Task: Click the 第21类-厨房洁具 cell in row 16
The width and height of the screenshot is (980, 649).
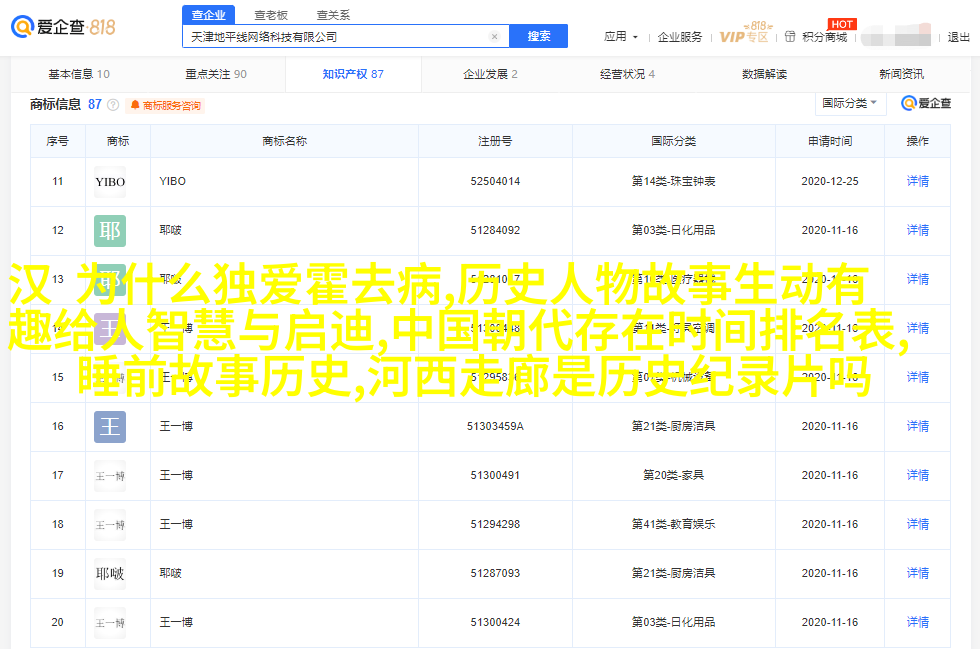Action: pos(673,426)
